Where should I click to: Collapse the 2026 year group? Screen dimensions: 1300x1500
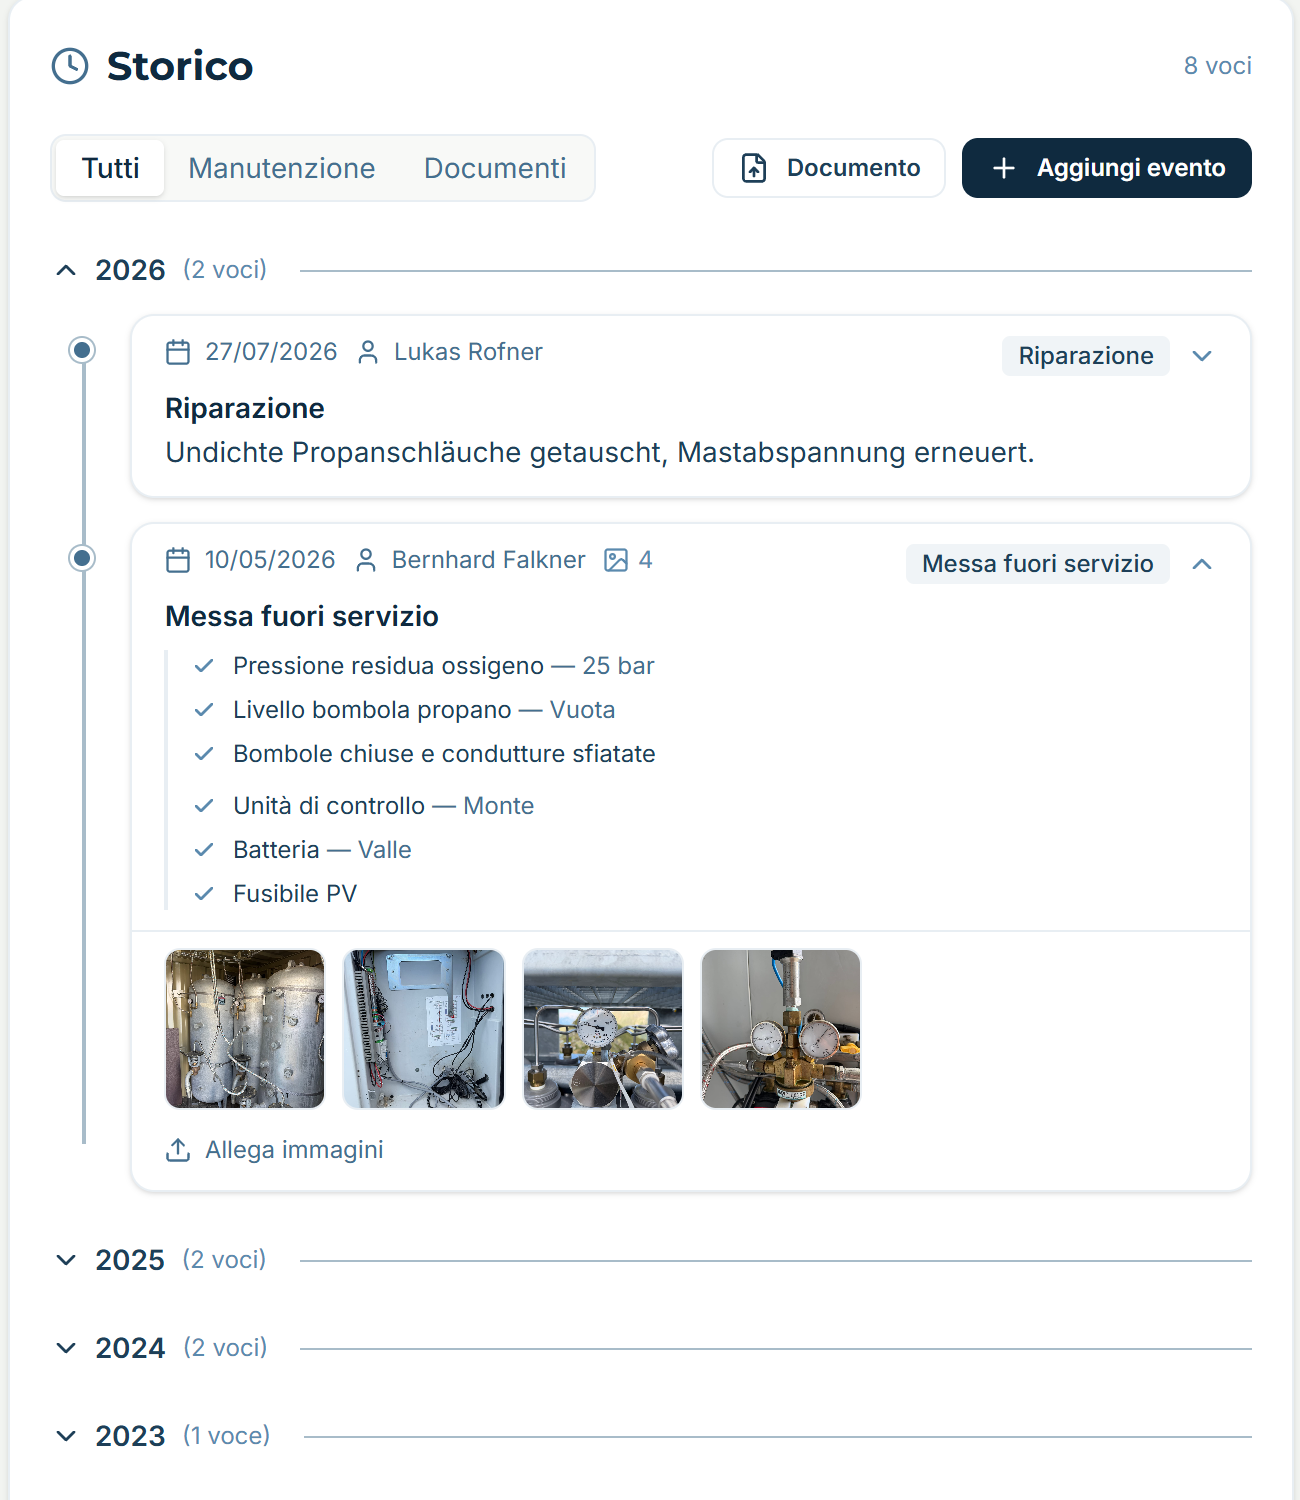(66, 270)
